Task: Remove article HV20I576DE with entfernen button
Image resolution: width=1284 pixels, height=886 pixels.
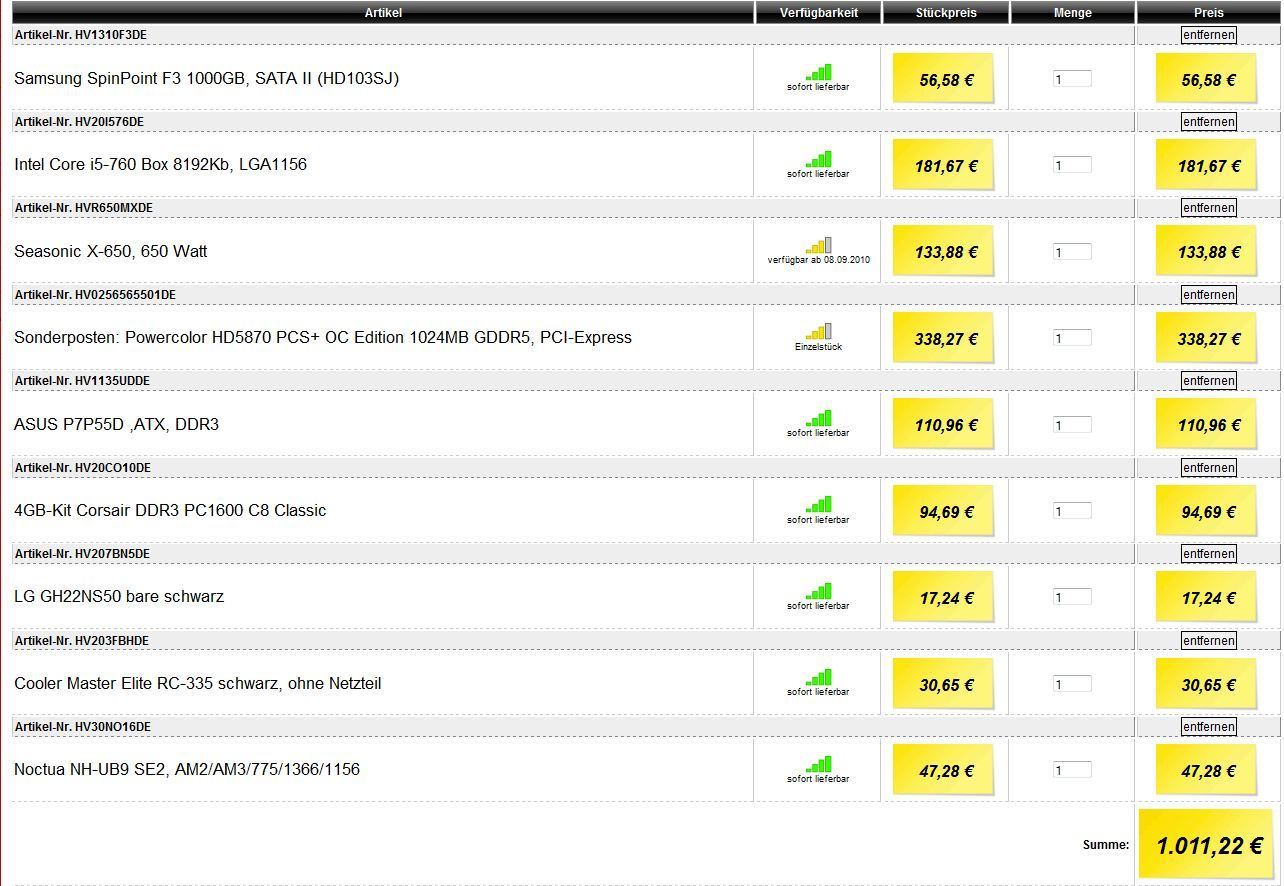Action: [1208, 121]
